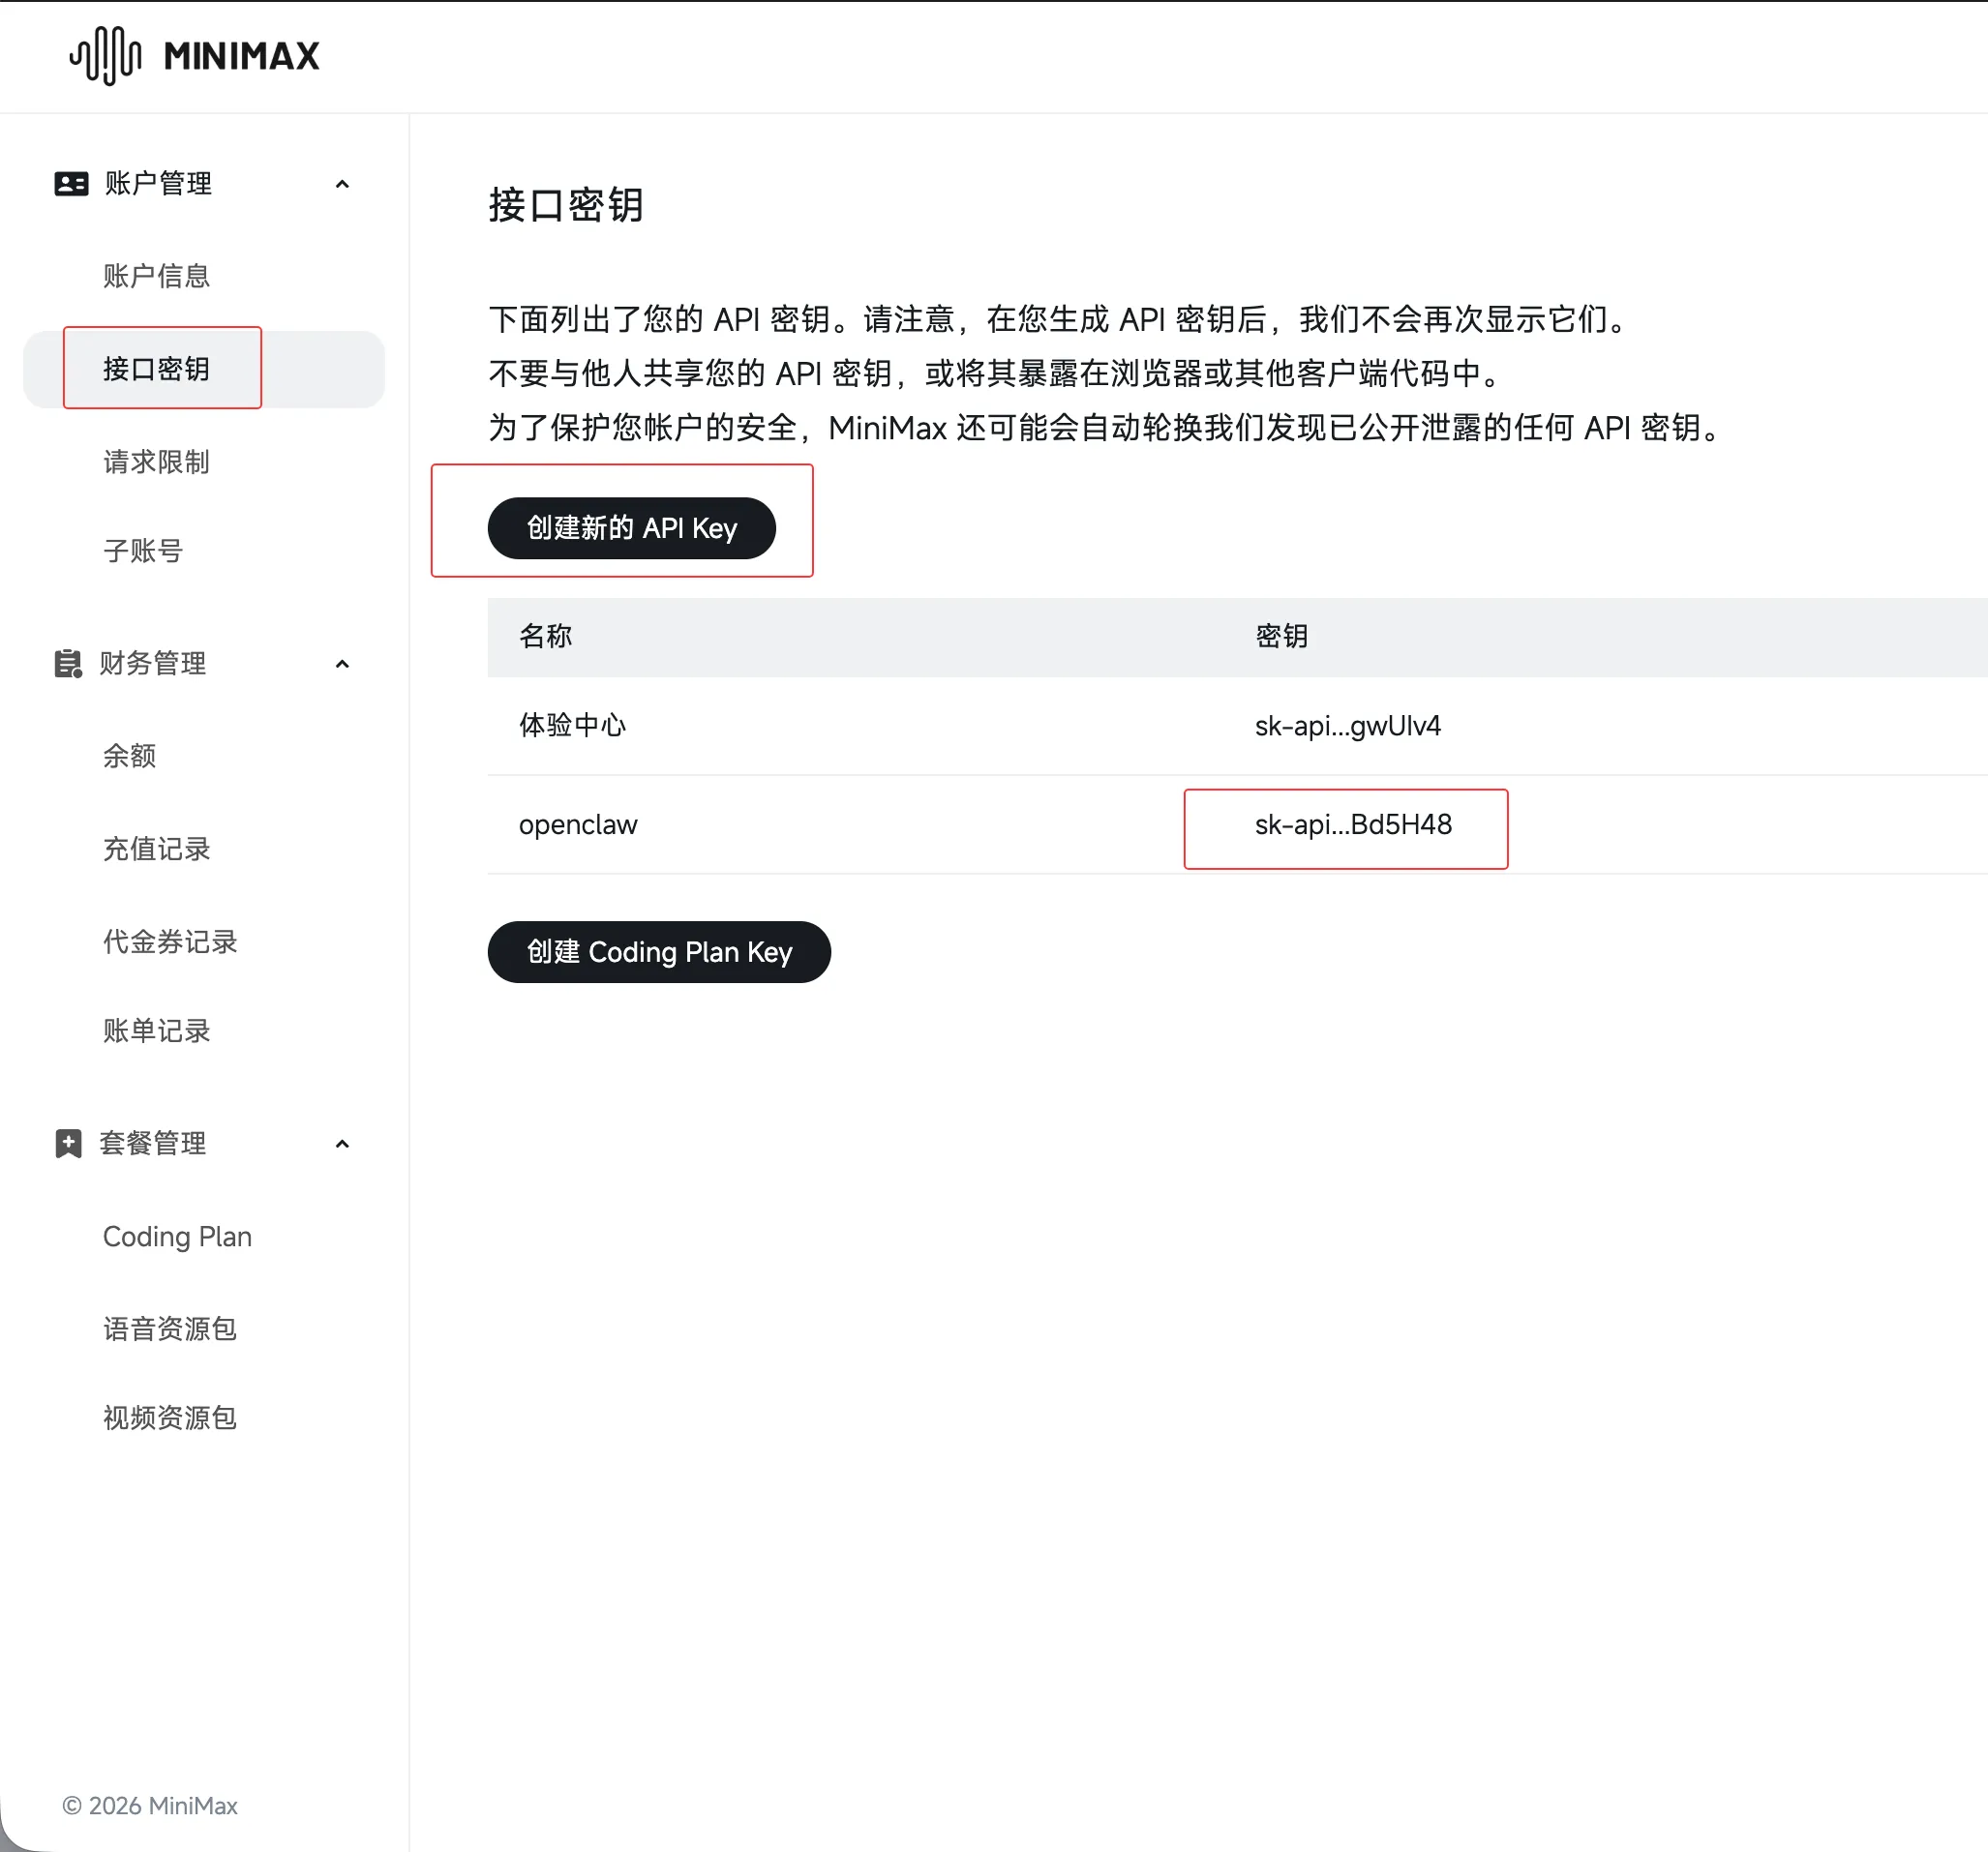Open the 代金券记录 page
1988x1852 pixels.
pos(170,941)
